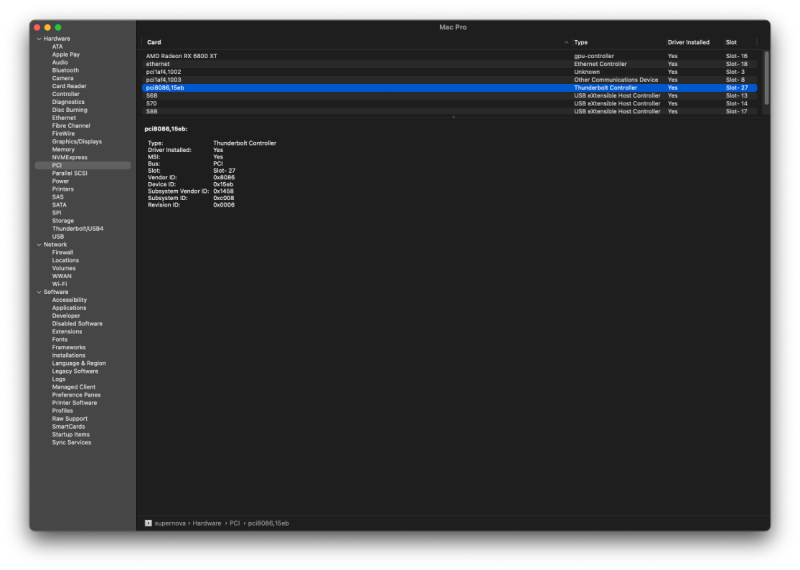This screenshot has width=800, height=570.
Task: Open Bluetooth in the sidebar
Action: click(x=65, y=70)
